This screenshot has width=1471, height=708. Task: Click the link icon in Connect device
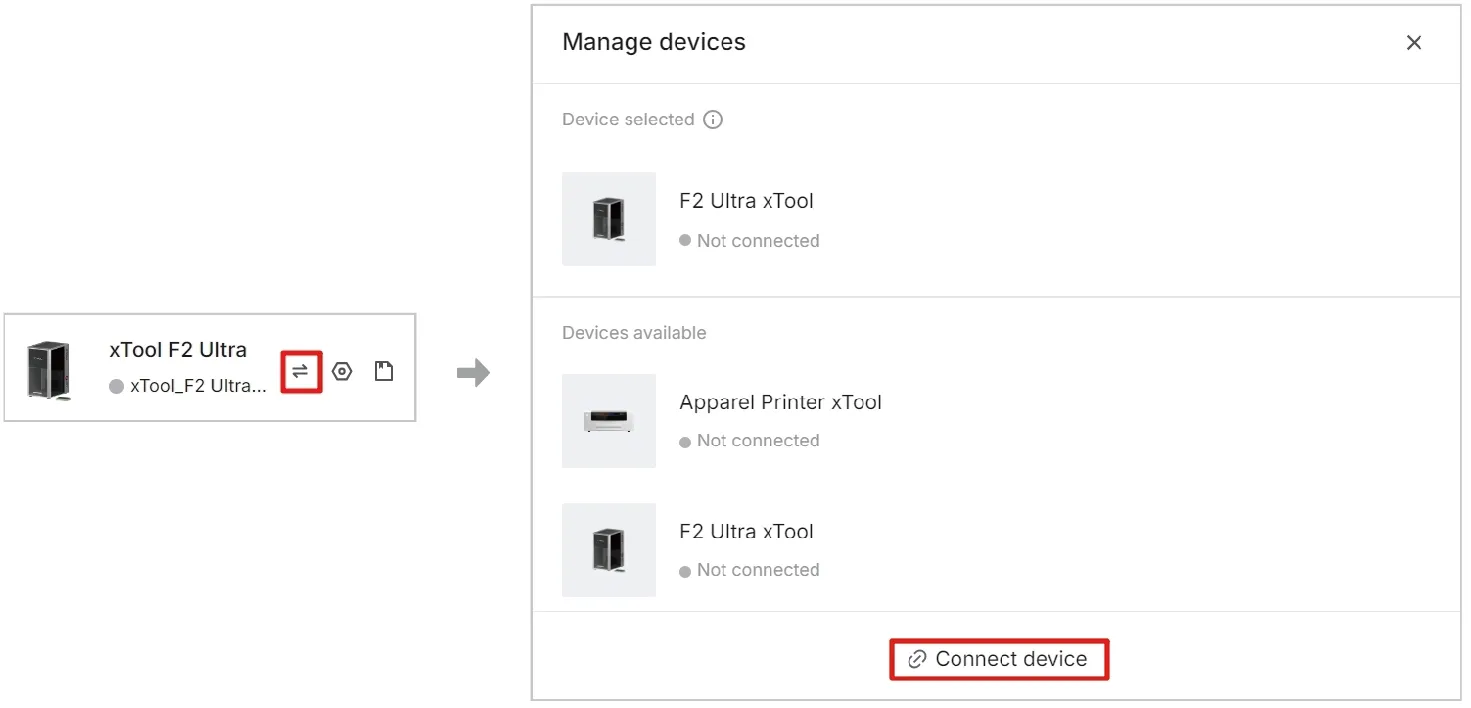click(x=917, y=660)
